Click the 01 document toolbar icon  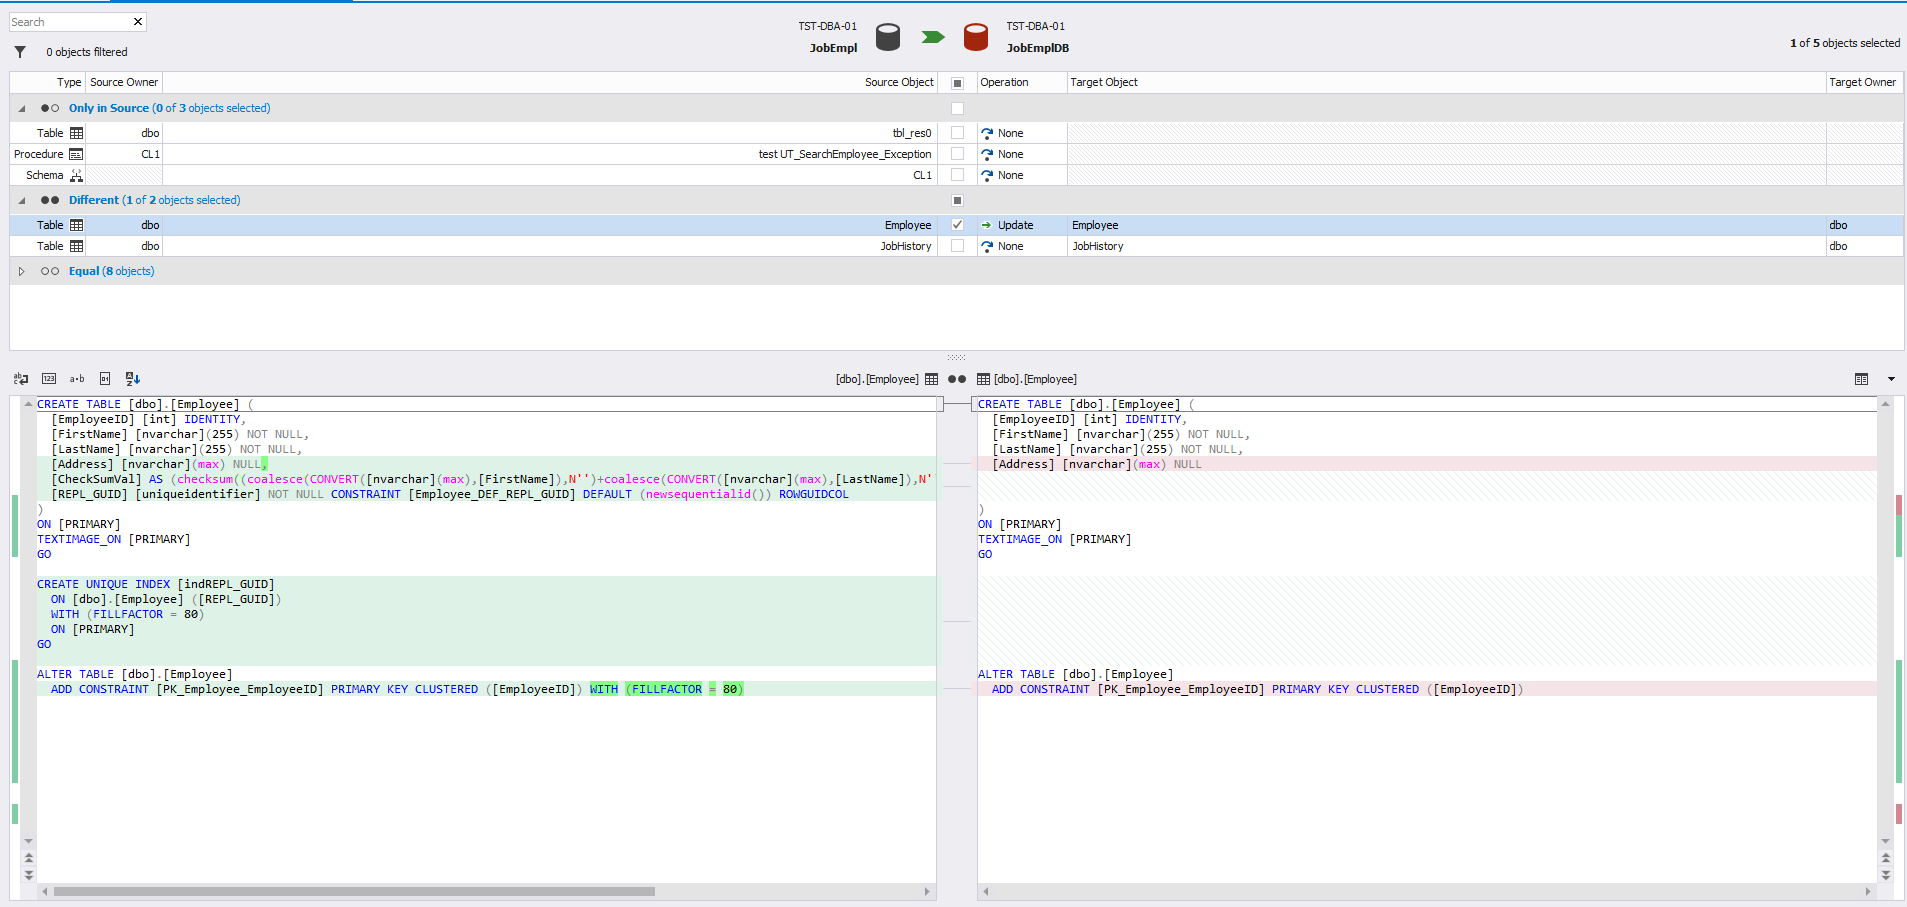(105, 379)
